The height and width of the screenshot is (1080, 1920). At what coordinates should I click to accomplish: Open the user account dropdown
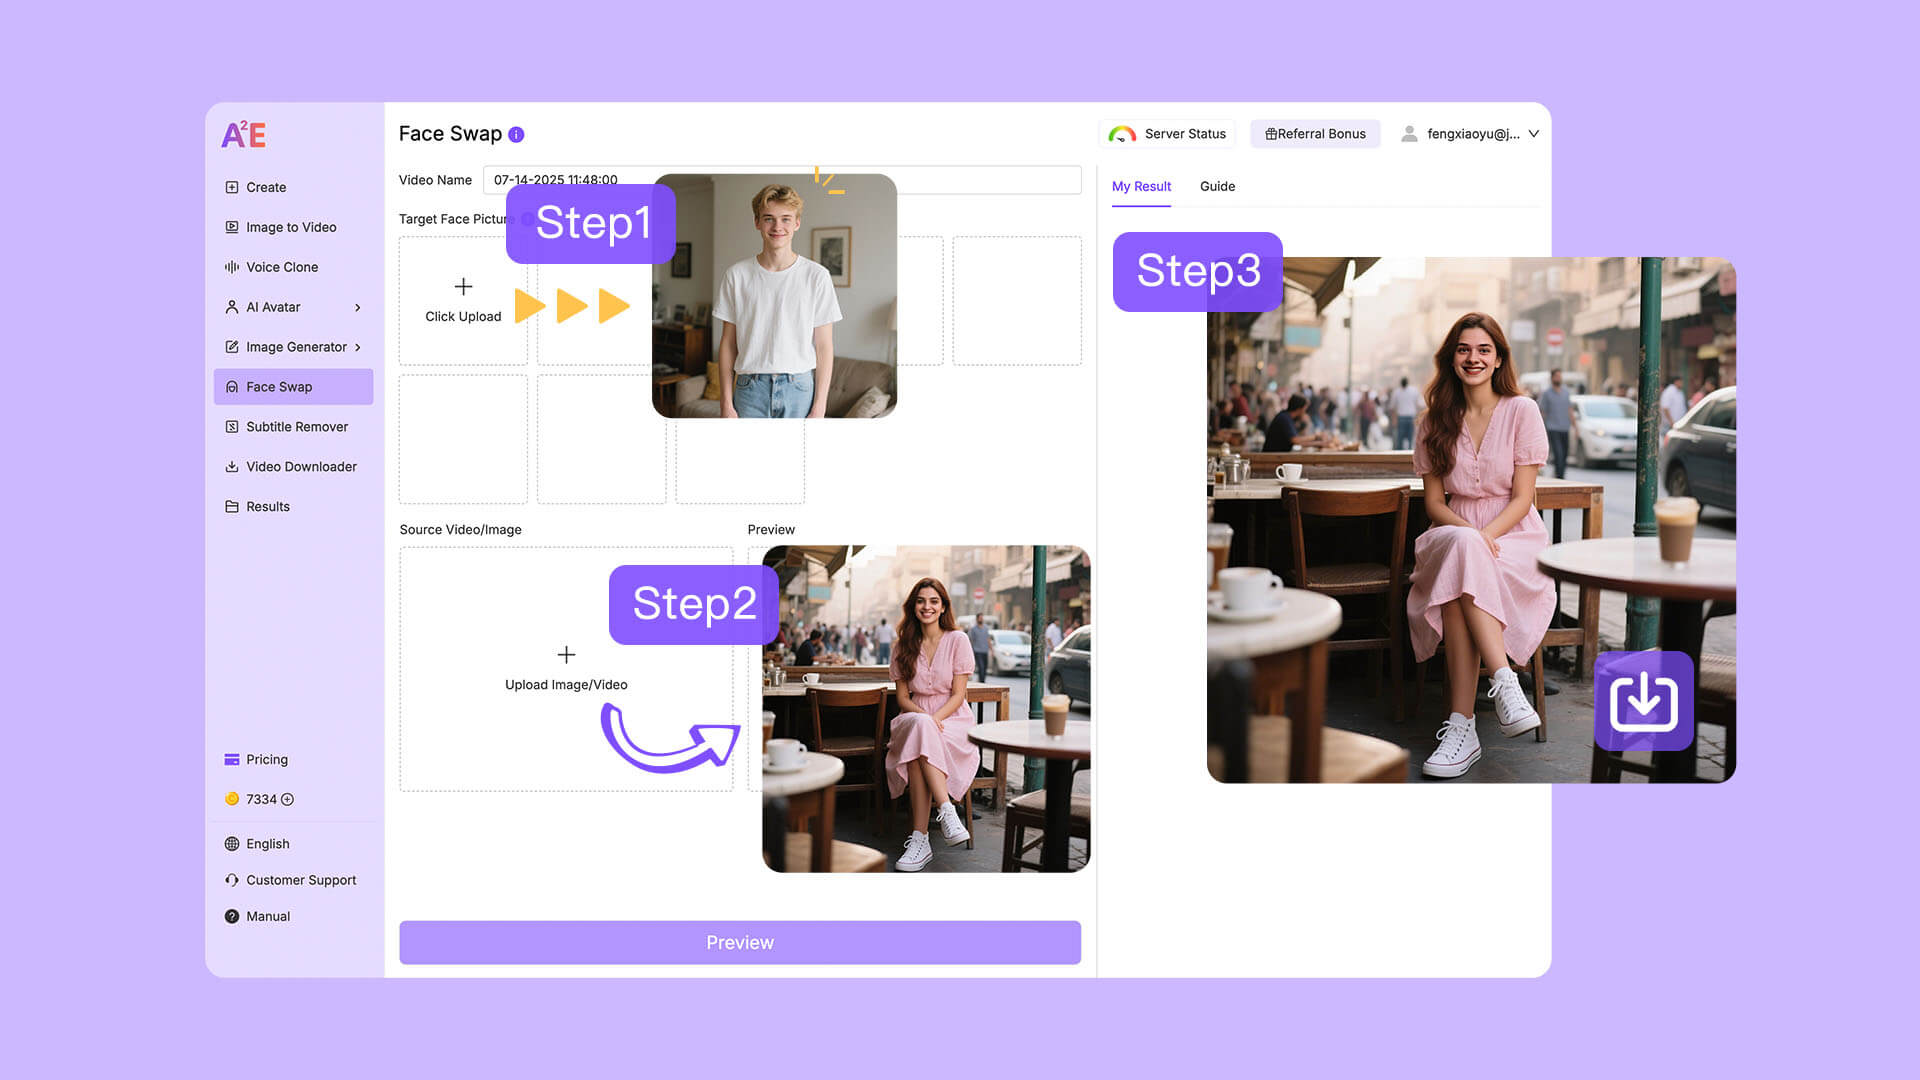(x=1533, y=134)
